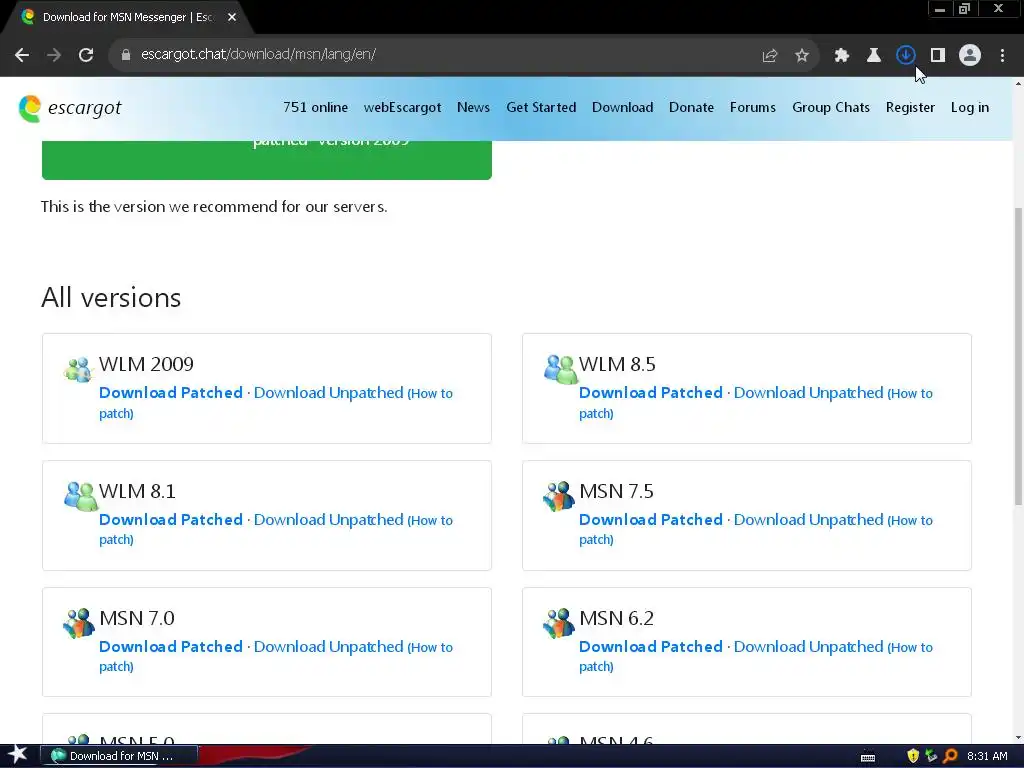
Task: Select the Download for MSN Messenger tab
Action: [128, 18]
